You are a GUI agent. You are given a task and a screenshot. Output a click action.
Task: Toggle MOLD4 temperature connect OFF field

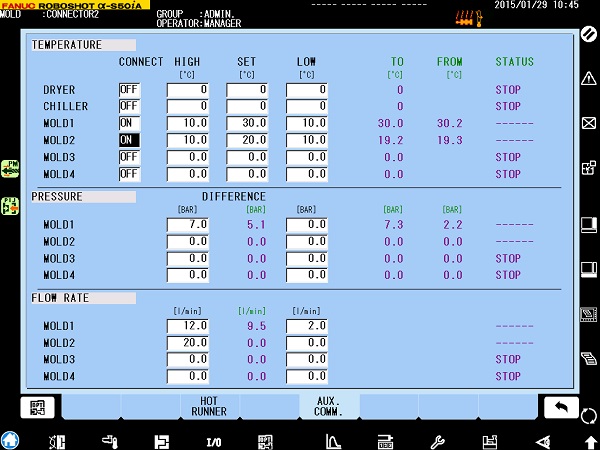click(129, 174)
